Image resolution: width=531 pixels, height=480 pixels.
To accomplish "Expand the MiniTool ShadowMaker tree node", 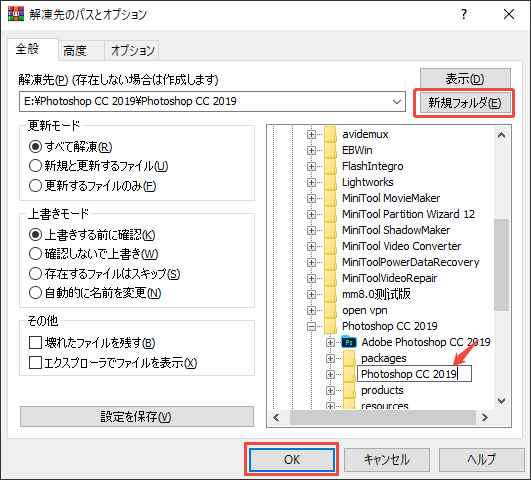I will (x=311, y=230).
